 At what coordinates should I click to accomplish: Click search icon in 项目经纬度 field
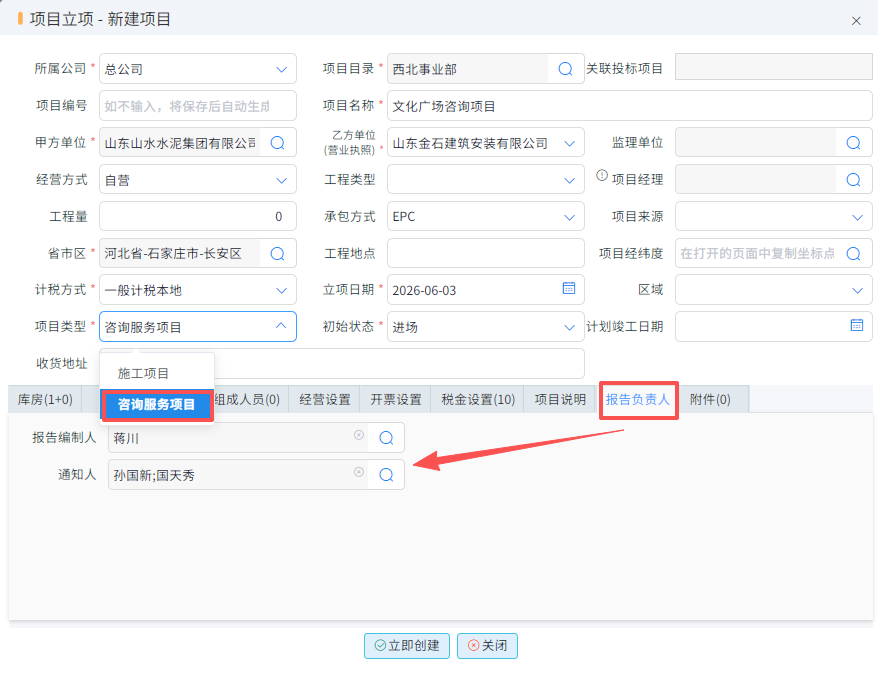tap(853, 254)
